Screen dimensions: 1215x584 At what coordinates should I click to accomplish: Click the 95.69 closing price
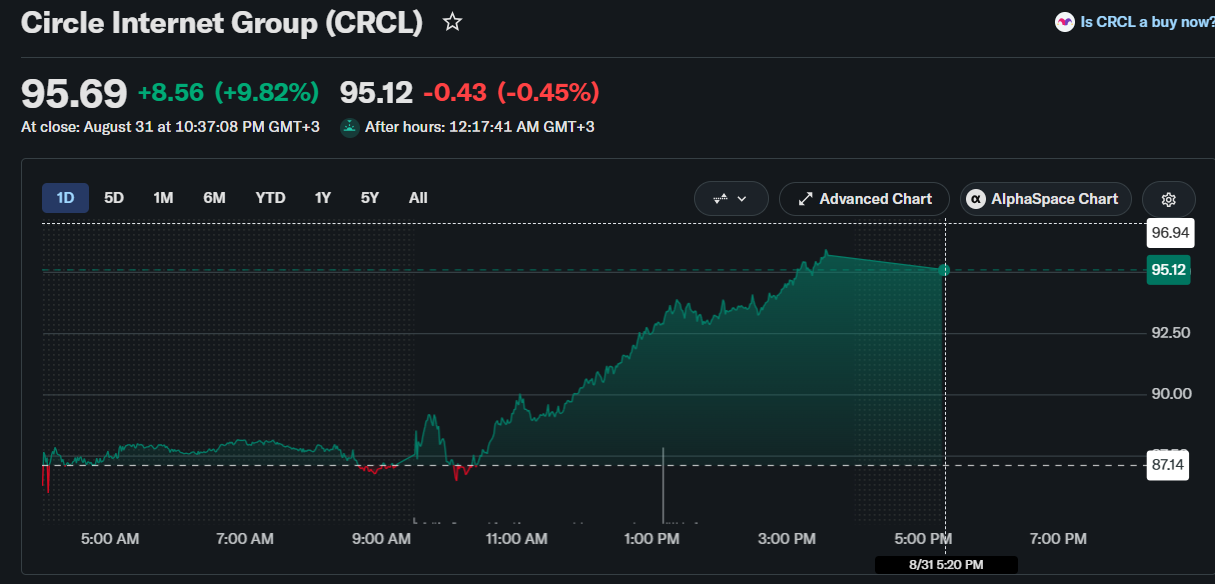click(x=74, y=93)
